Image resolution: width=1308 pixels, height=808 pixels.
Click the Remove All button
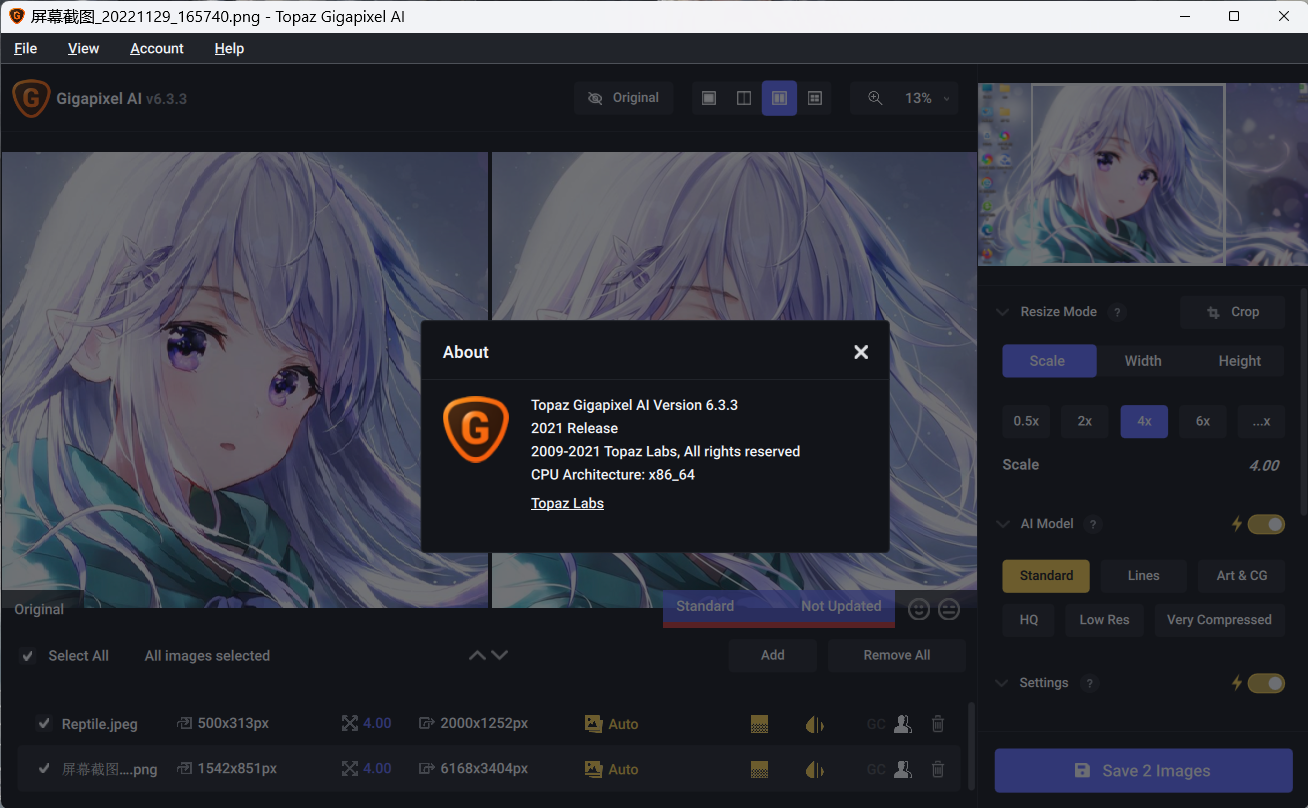click(x=897, y=655)
